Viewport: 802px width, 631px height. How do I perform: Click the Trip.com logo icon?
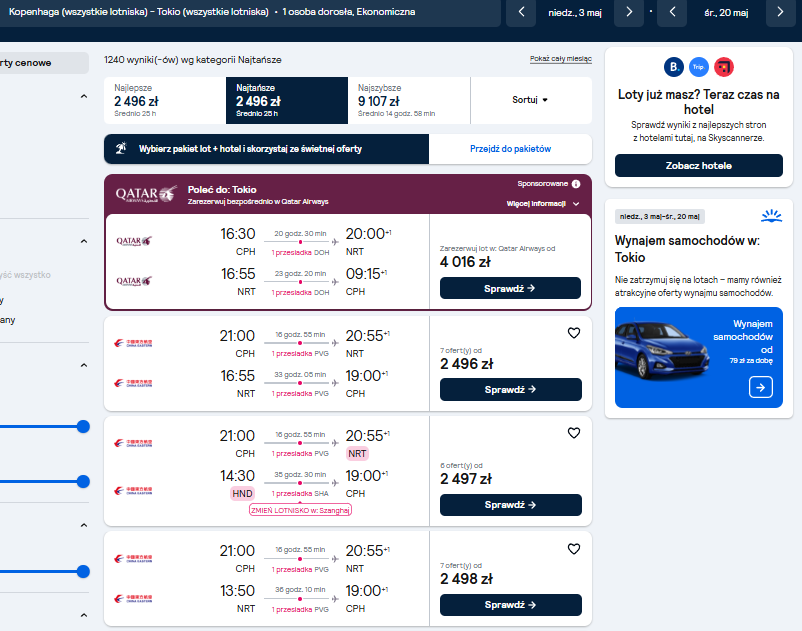tap(699, 67)
